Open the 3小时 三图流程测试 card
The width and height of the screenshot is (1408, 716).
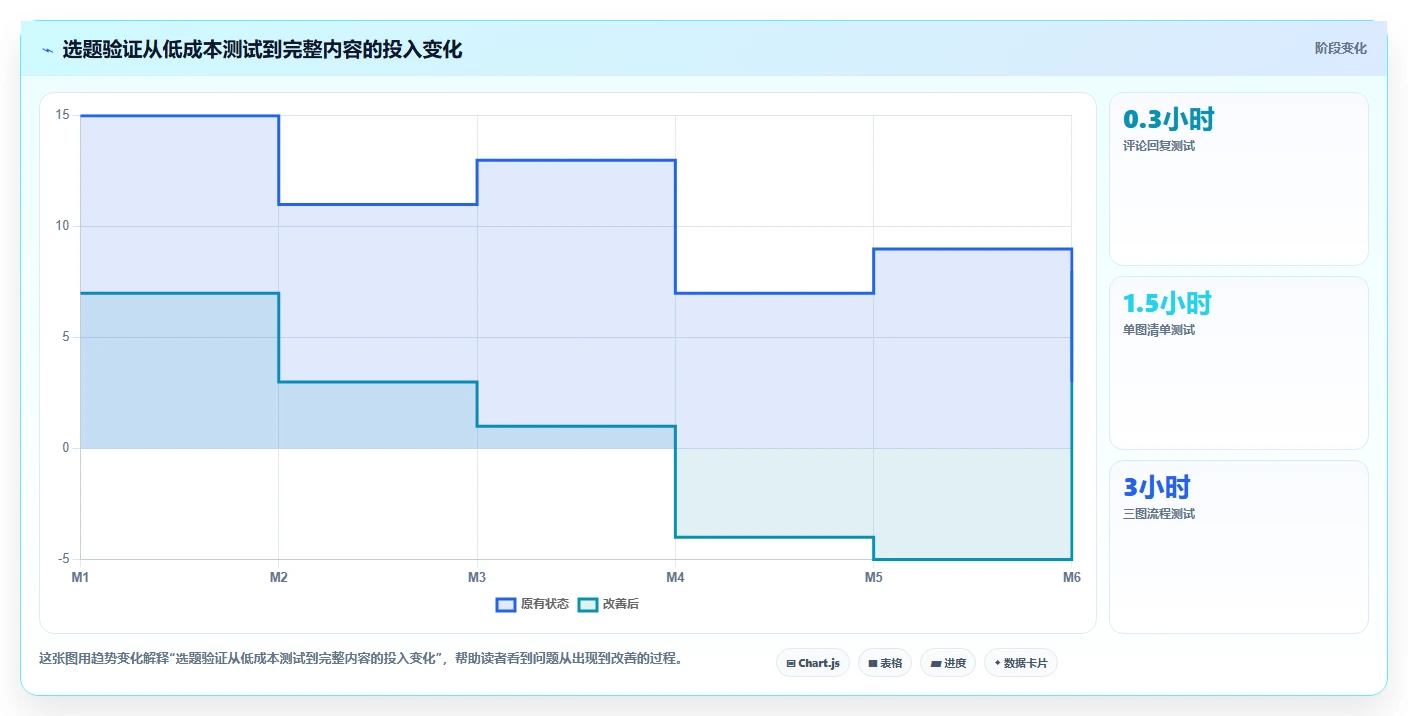click(1239, 547)
